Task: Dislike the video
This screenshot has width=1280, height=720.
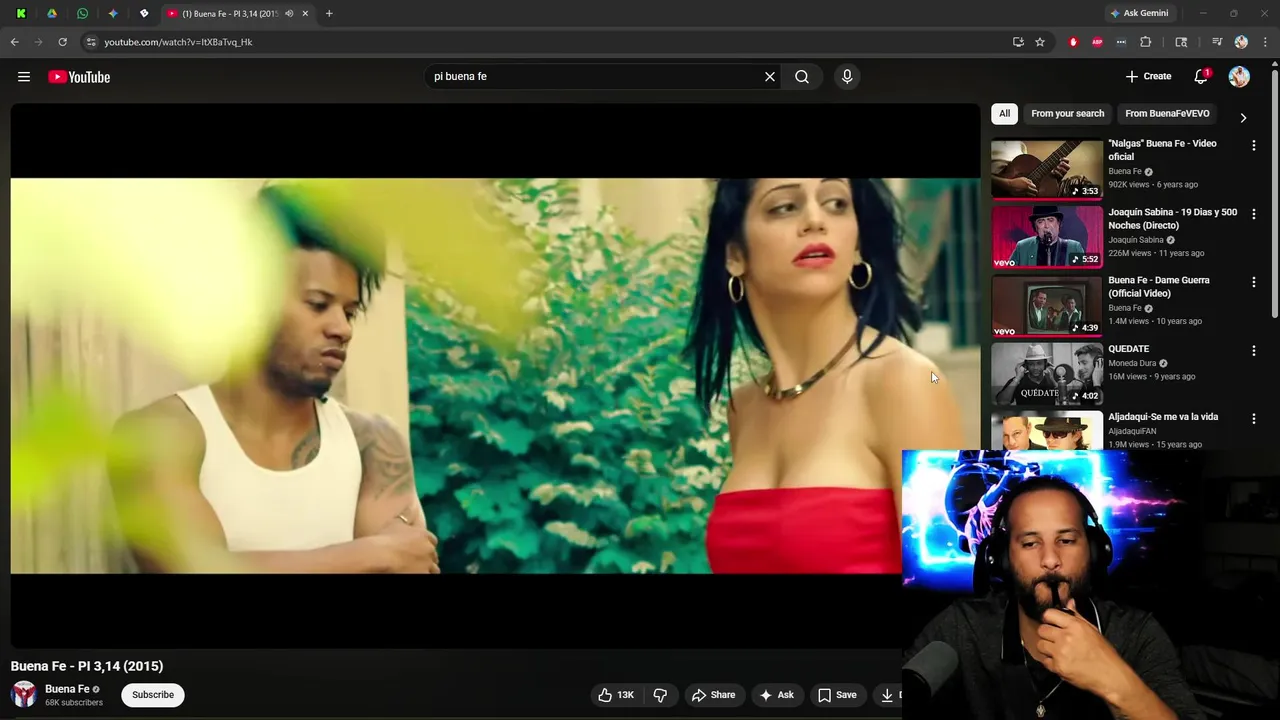Action: 660,695
